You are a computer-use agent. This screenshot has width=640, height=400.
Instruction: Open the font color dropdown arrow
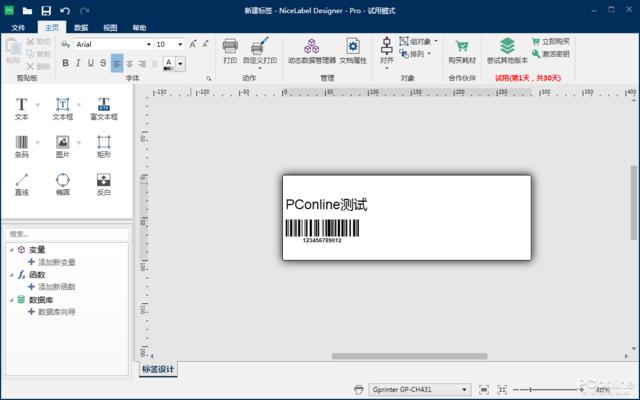coord(180,64)
